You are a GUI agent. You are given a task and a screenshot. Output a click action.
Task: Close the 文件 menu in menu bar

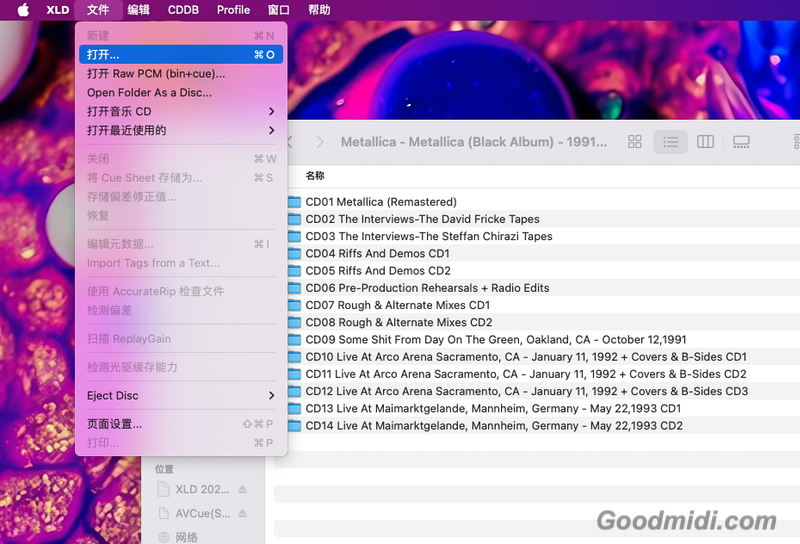[x=98, y=10]
